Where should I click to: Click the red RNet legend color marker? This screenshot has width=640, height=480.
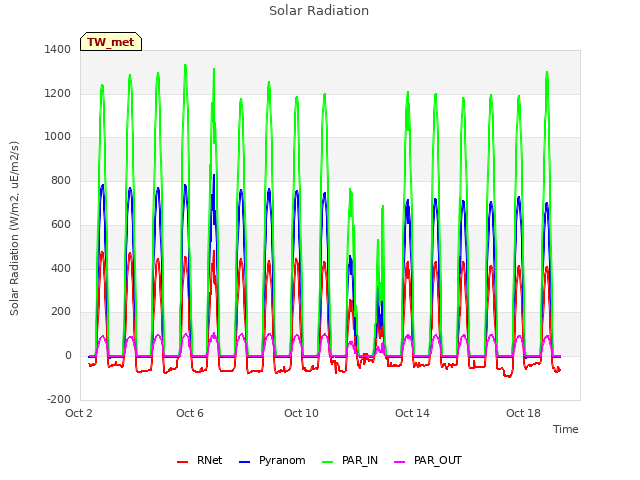[x=182, y=462]
